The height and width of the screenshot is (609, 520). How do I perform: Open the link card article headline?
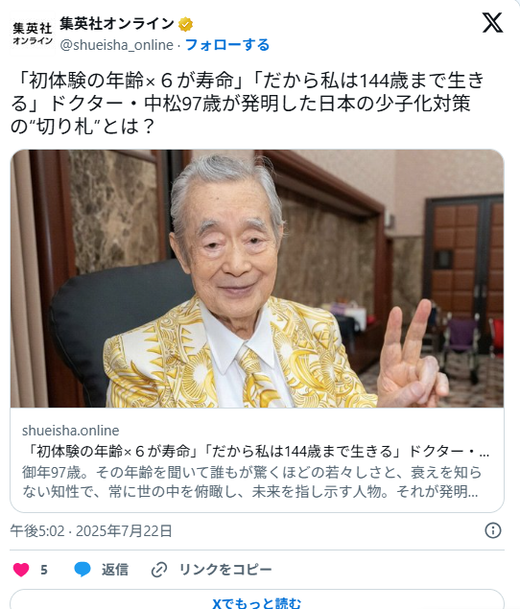tap(256, 451)
